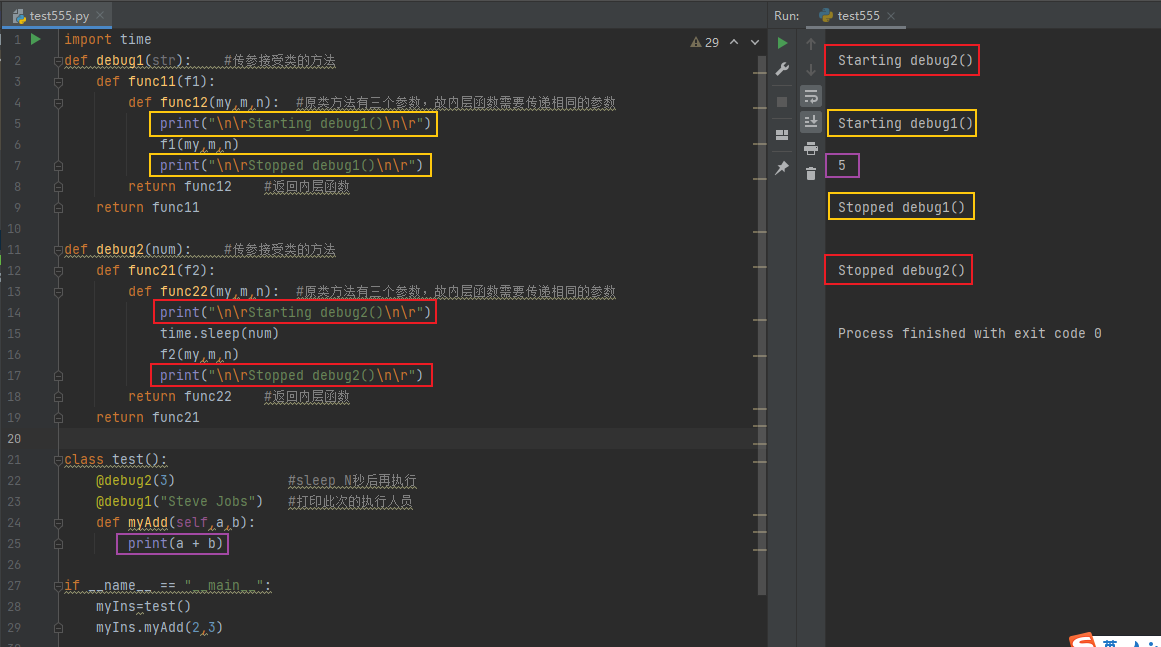Click the 'print(a + b)' statement
Screen dimensions: 1161x647
point(175,544)
